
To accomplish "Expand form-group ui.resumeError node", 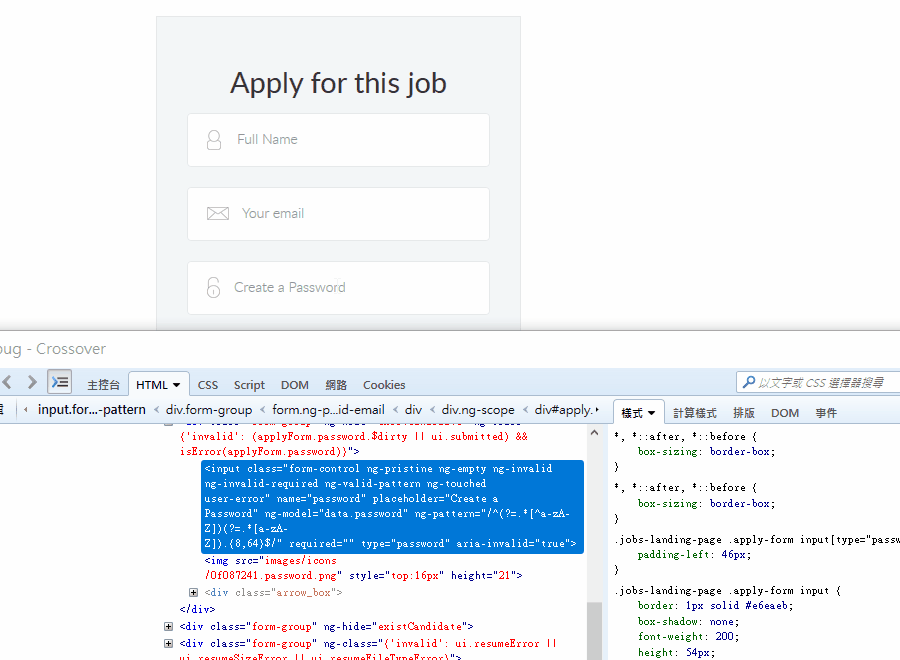I will pyautogui.click(x=168, y=643).
